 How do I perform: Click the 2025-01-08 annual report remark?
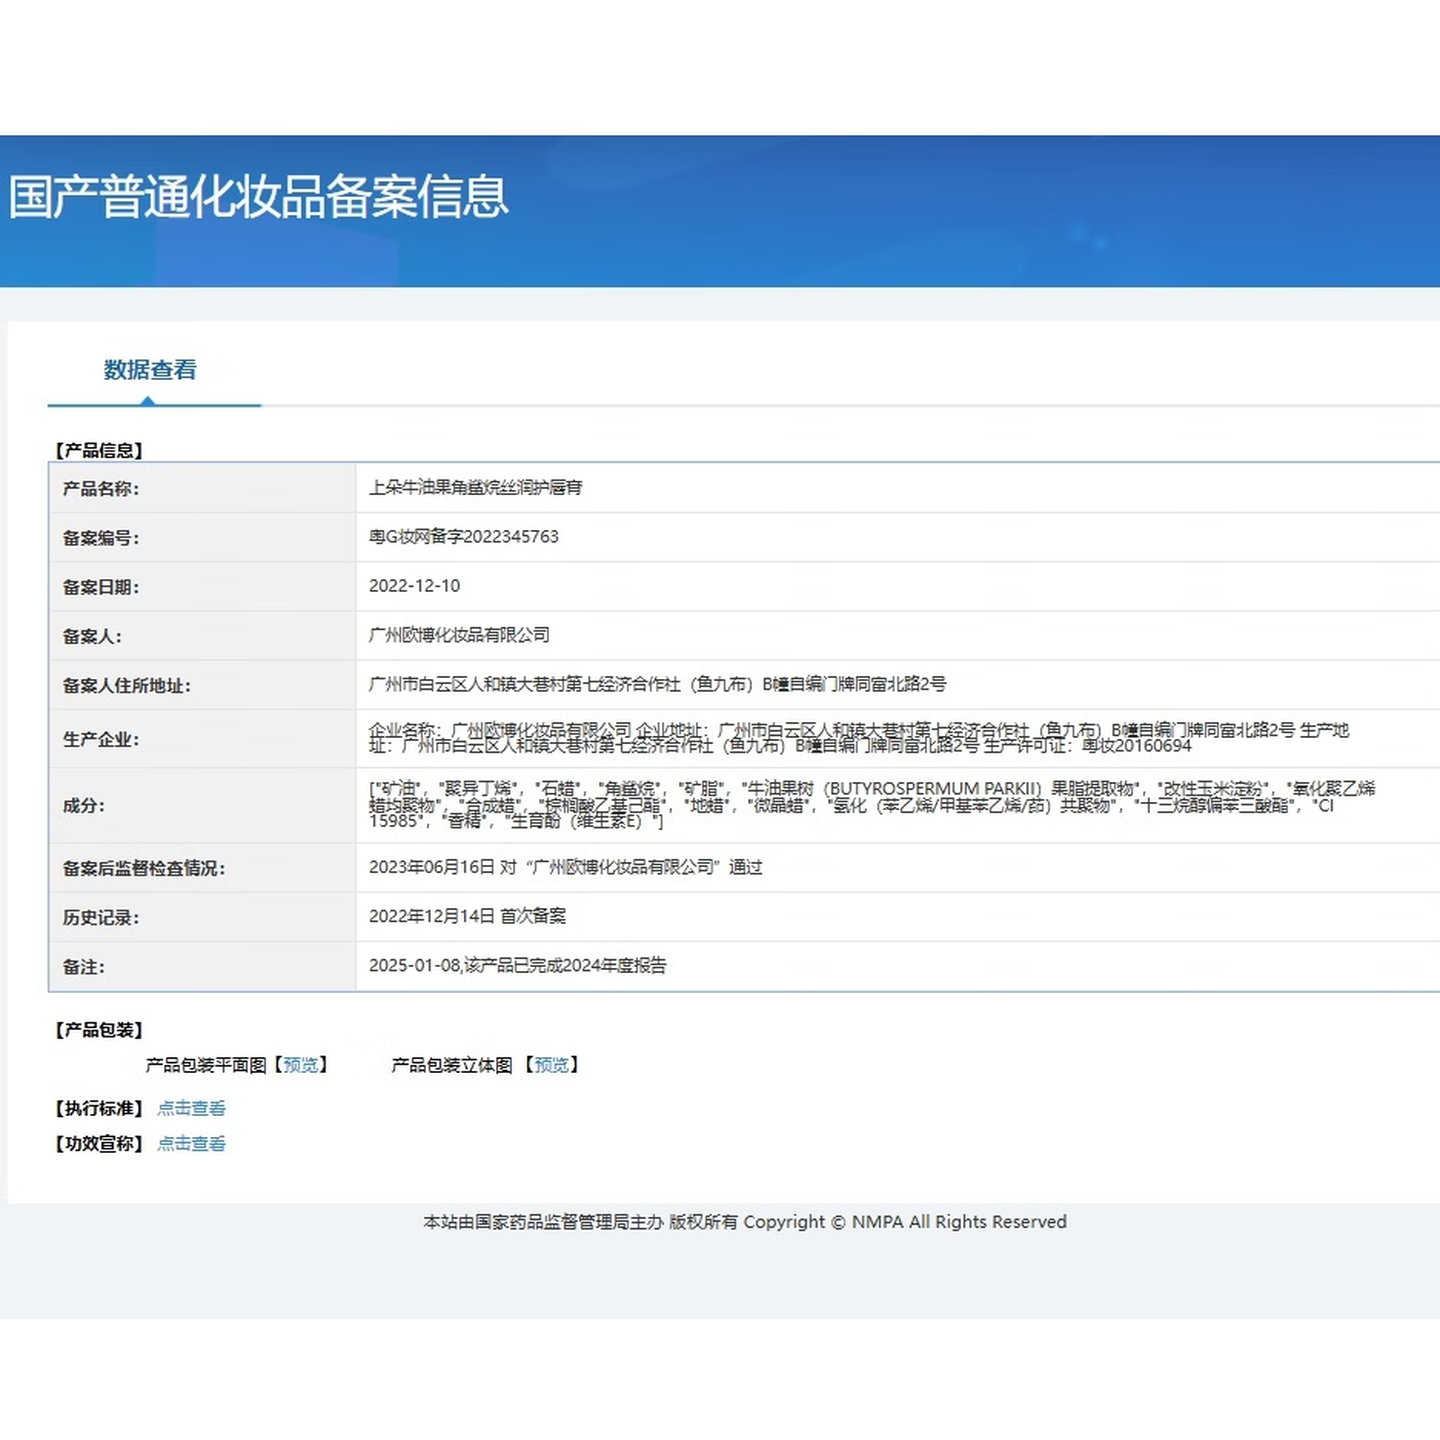[x=517, y=965]
